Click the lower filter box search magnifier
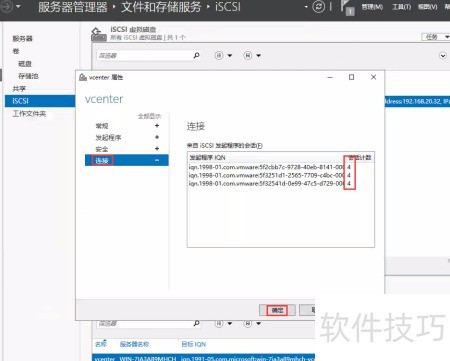 coord(196,323)
